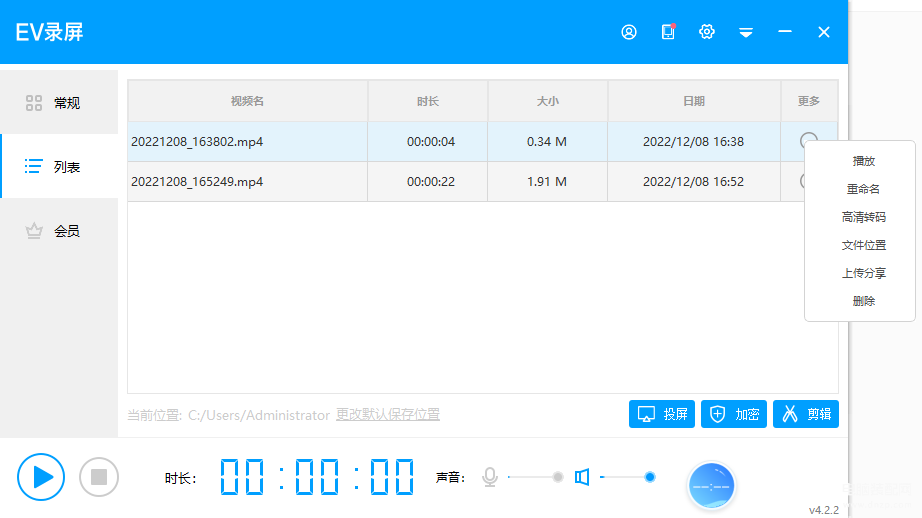Image resolution: width=922 pixels, height=518 pixels.
Task: Stop recording with the square stop button
Action: (x=99, y=477)
